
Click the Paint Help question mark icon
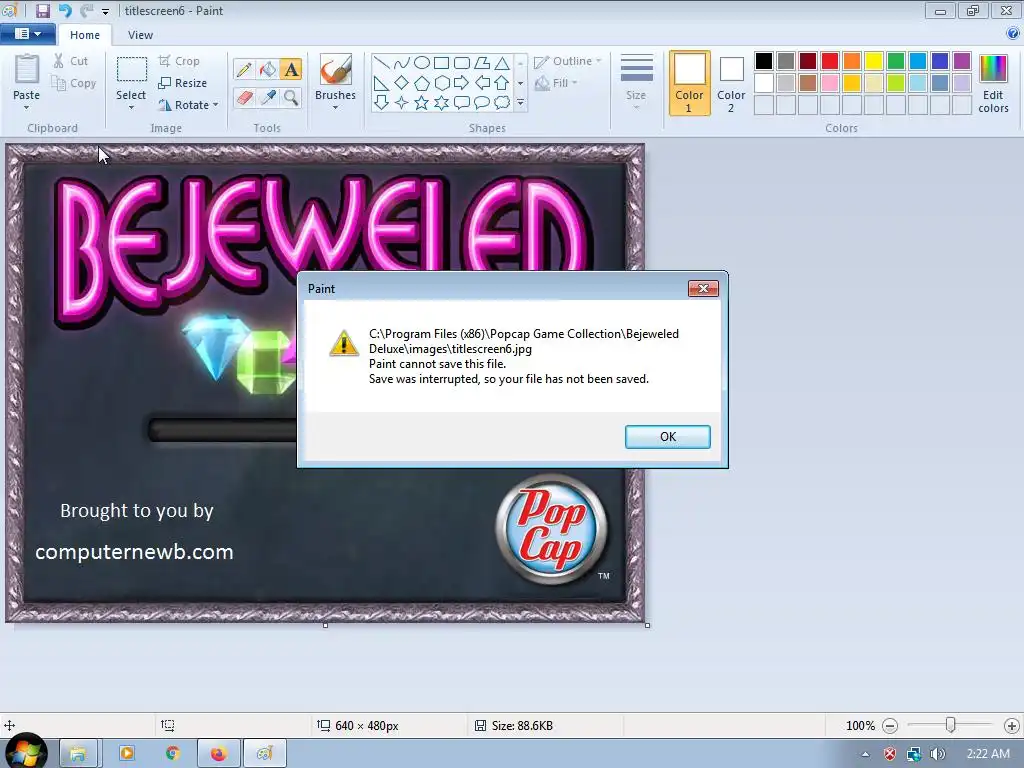[x=1013, y=34]
